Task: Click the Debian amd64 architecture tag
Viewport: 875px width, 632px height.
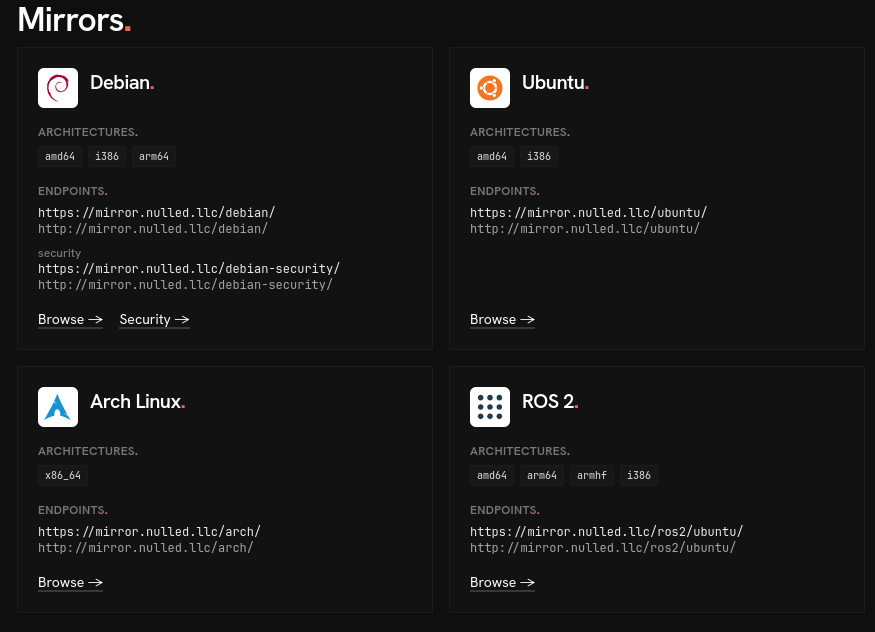Action: (60, 157)
